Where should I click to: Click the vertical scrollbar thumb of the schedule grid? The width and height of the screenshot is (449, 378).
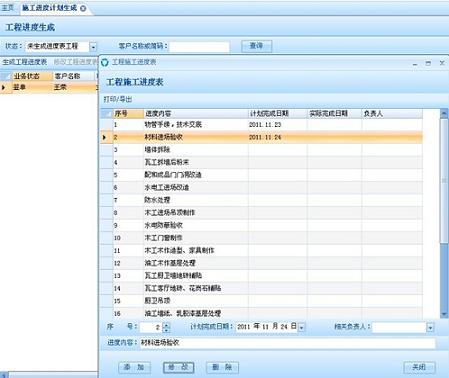tap(444, 181)
